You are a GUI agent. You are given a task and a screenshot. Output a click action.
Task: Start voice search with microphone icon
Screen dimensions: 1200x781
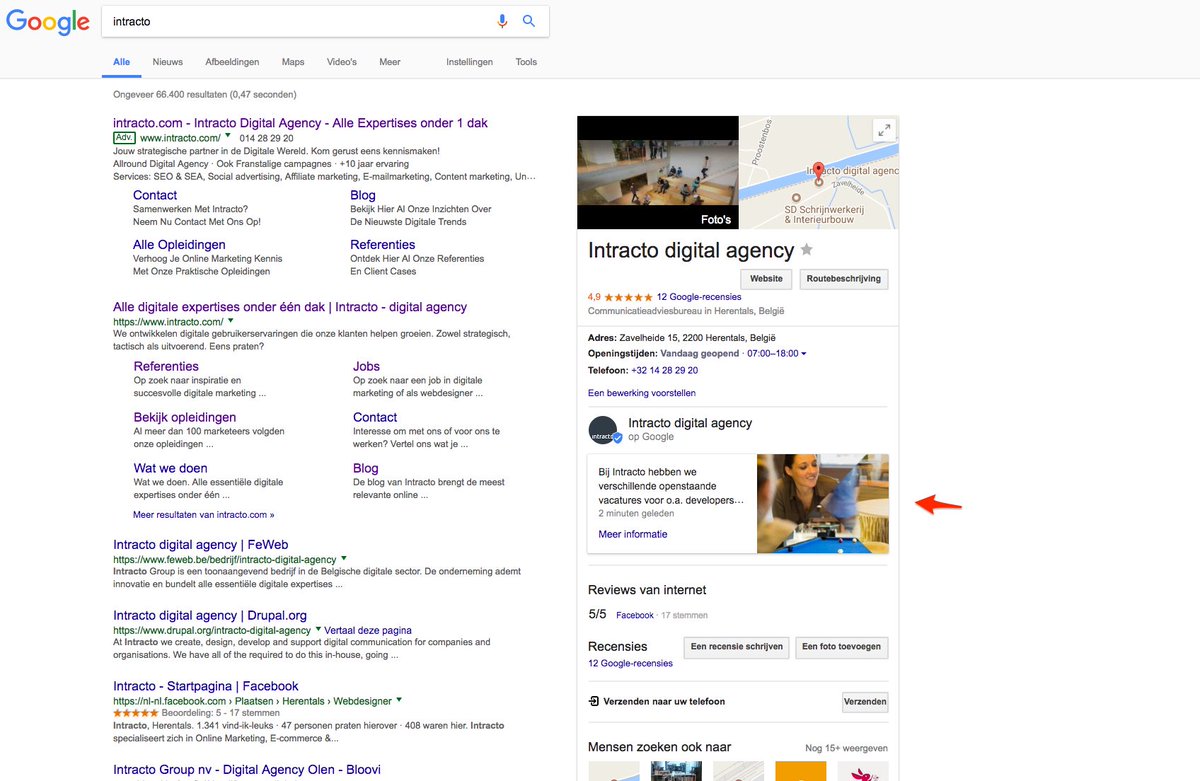point(503,21)
